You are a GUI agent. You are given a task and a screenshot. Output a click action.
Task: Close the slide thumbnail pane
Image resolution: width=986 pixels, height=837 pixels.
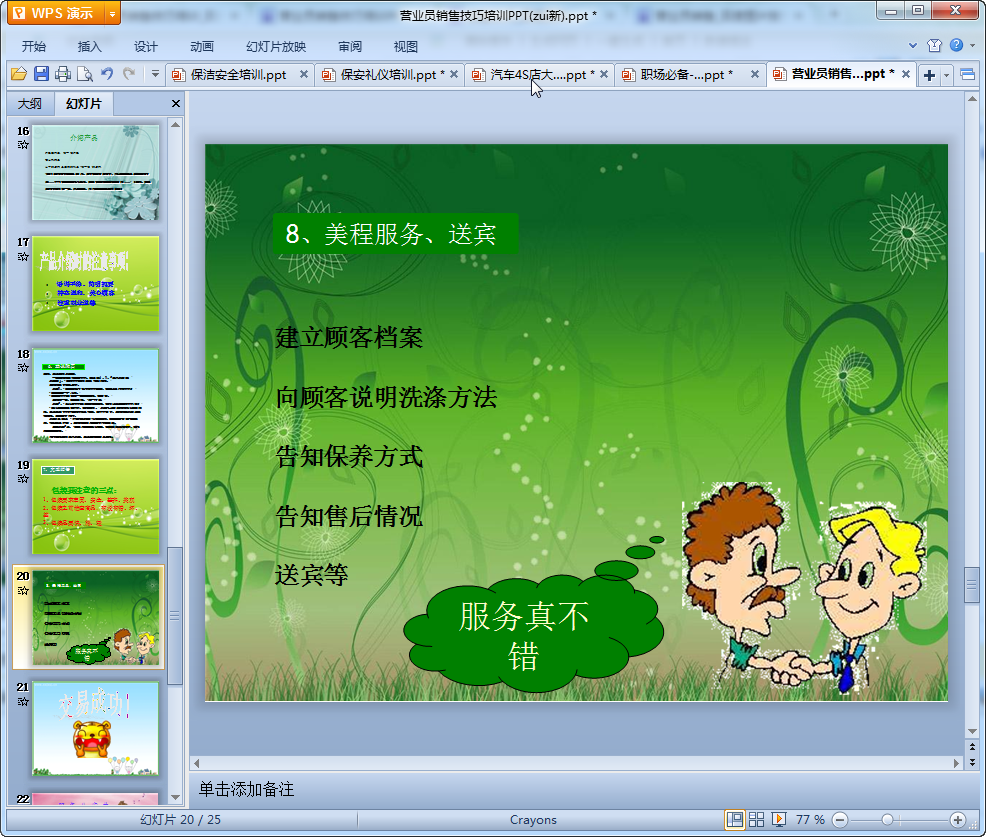[x=176, y=104]
